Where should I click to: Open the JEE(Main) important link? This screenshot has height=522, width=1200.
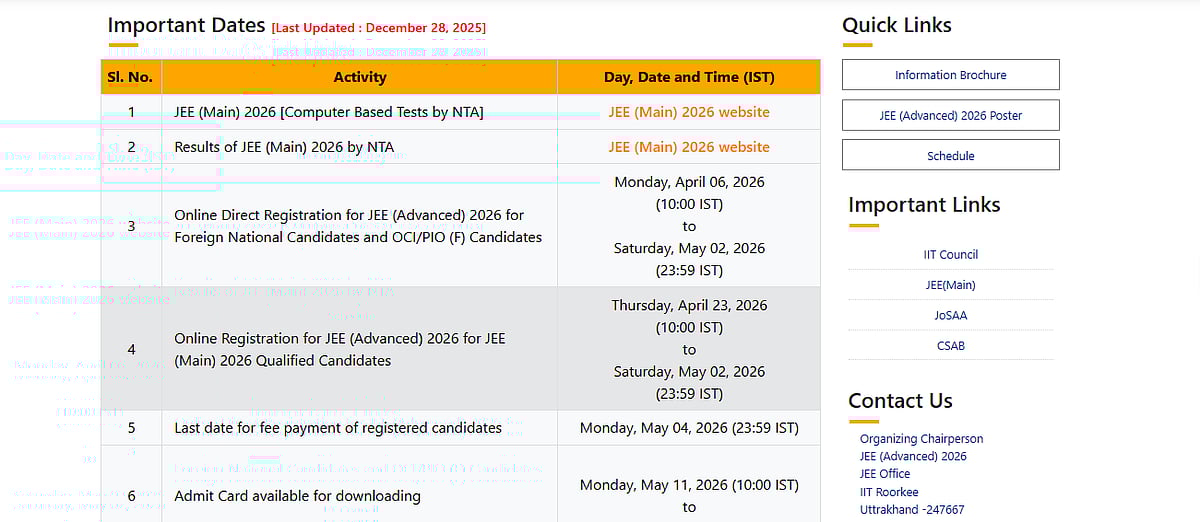pos(950,285)
